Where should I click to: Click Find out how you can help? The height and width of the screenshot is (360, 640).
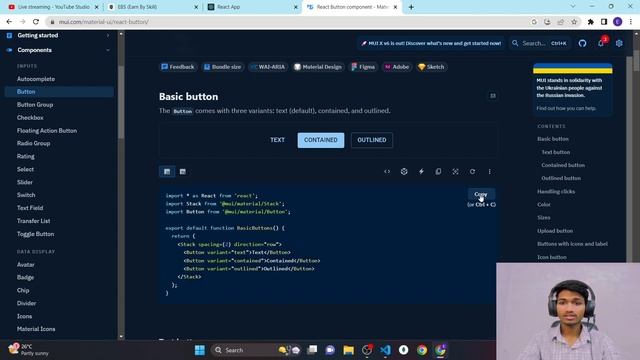click(566, 109)
